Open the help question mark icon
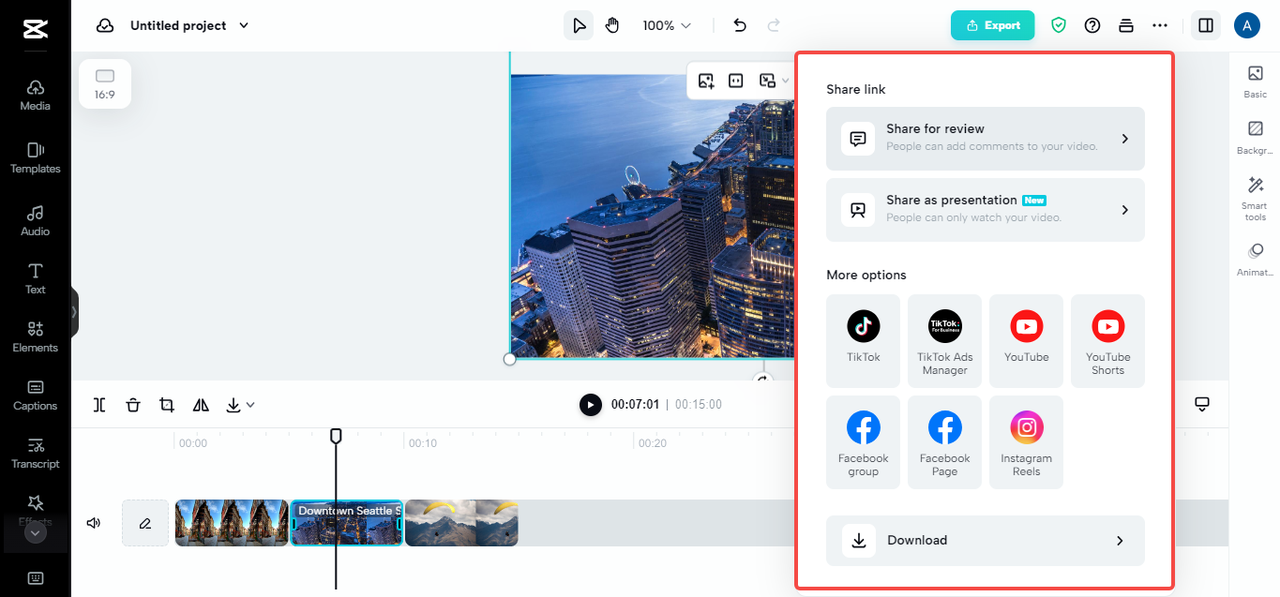Image resolution: width=1280 pixels, height=597 pixels. pos(1092,25)
